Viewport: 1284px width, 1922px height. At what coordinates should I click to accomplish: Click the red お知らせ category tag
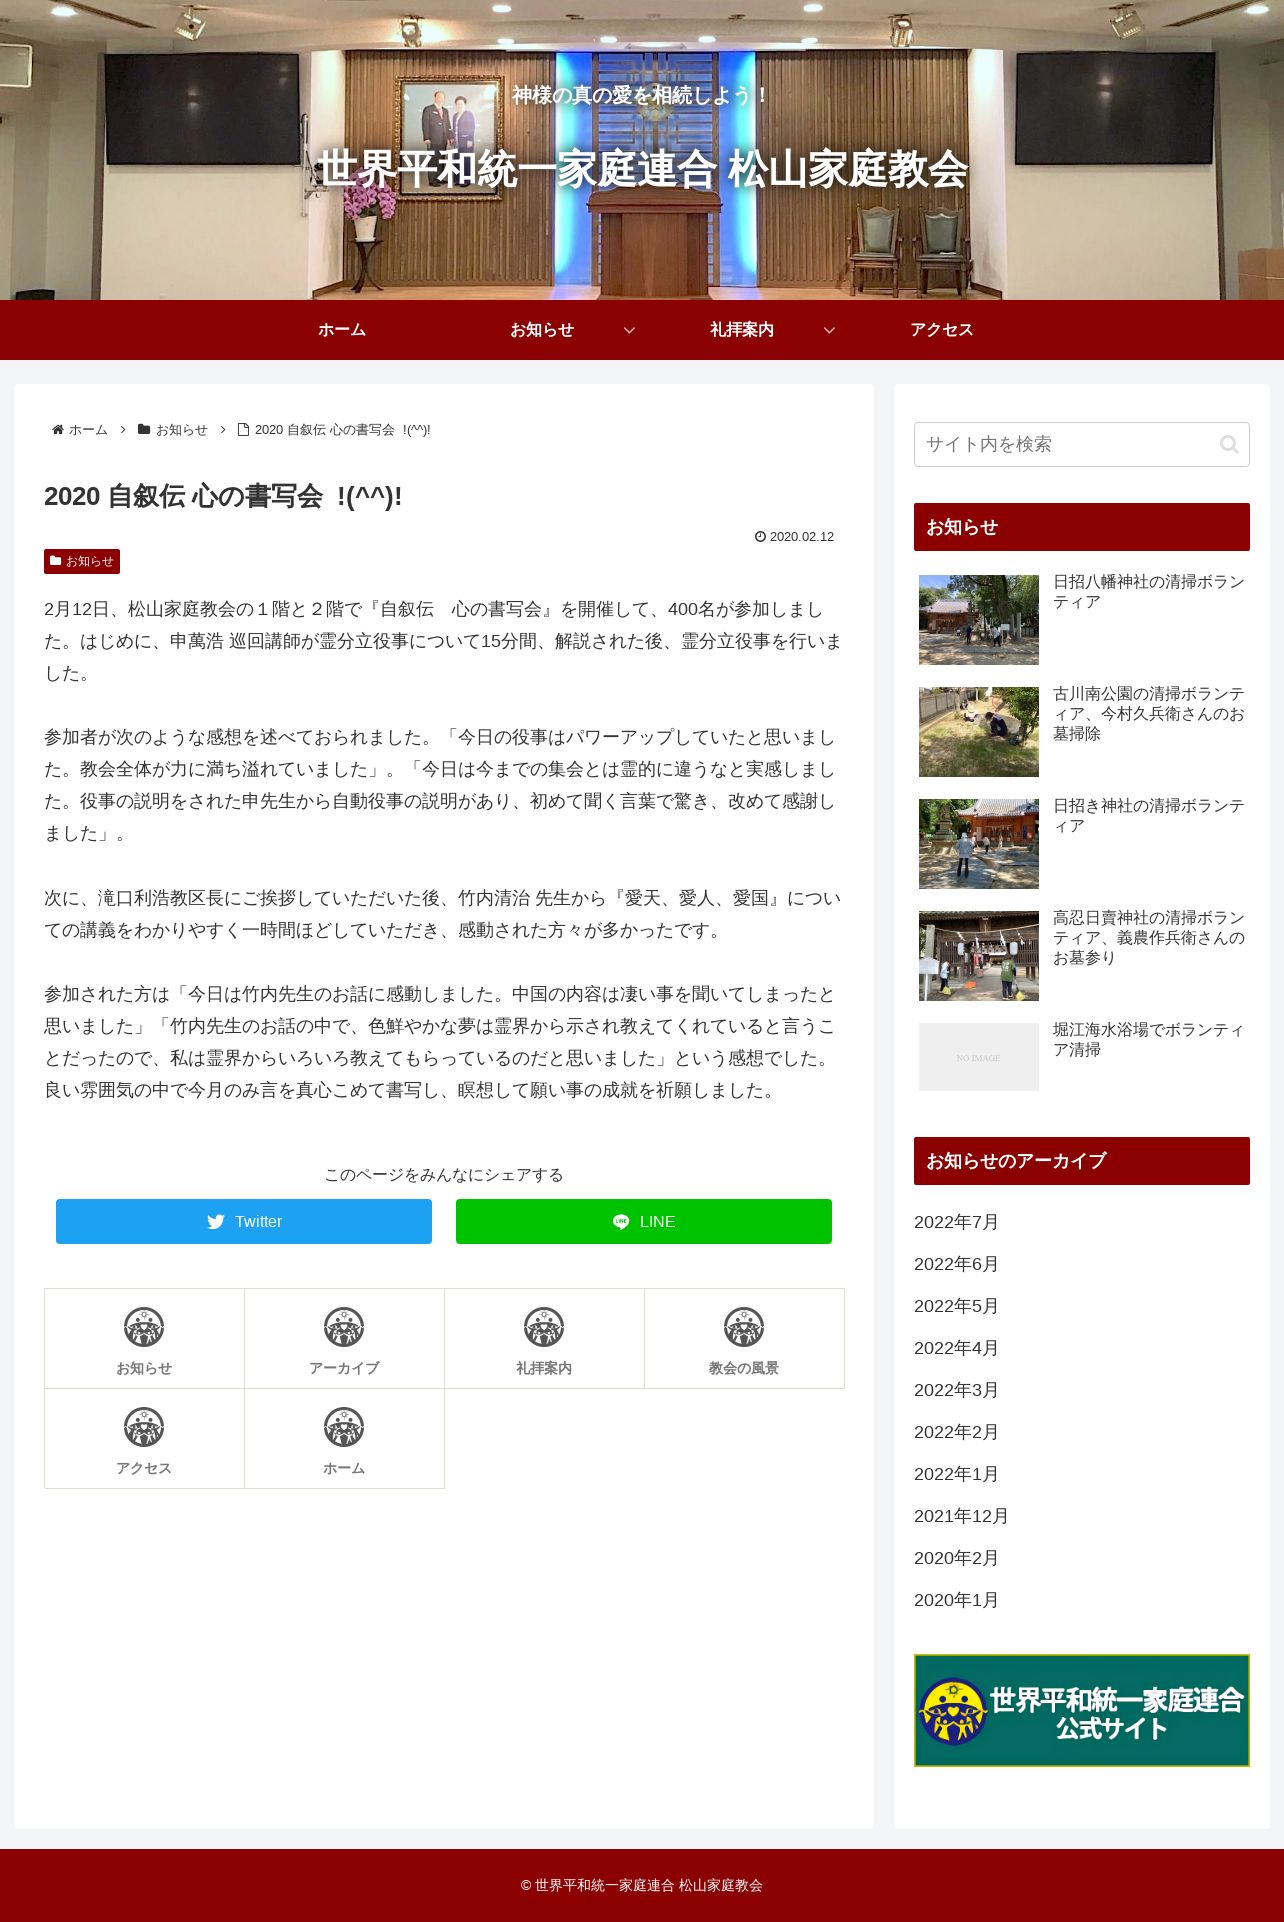(x=82, y=562)
